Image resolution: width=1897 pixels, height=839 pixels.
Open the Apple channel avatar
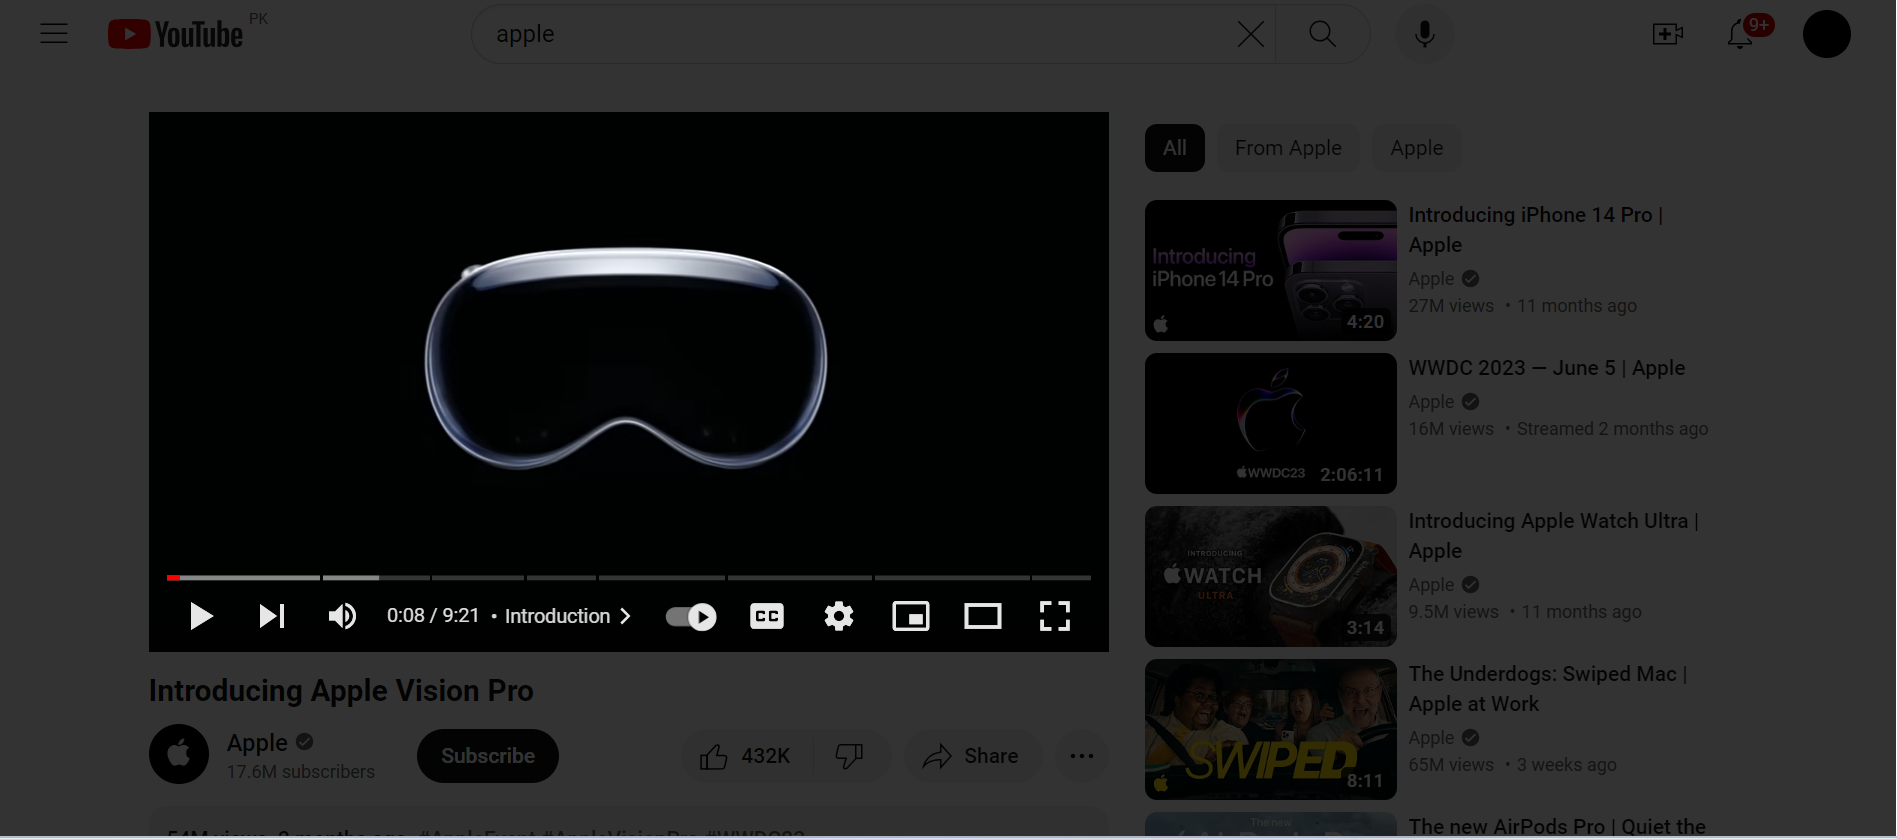click(179, 754)
